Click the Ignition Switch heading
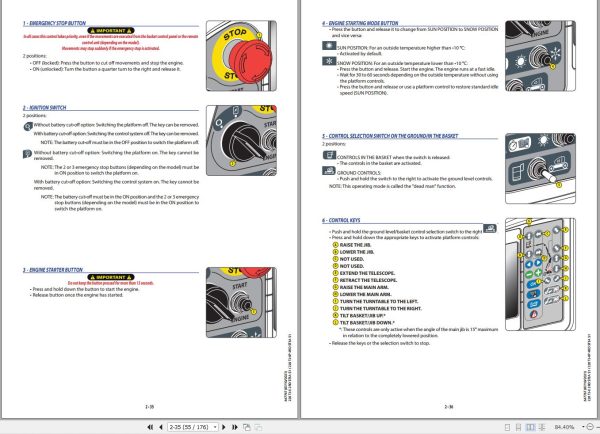This screenshot has width=600, height=434. click(44, 108)
